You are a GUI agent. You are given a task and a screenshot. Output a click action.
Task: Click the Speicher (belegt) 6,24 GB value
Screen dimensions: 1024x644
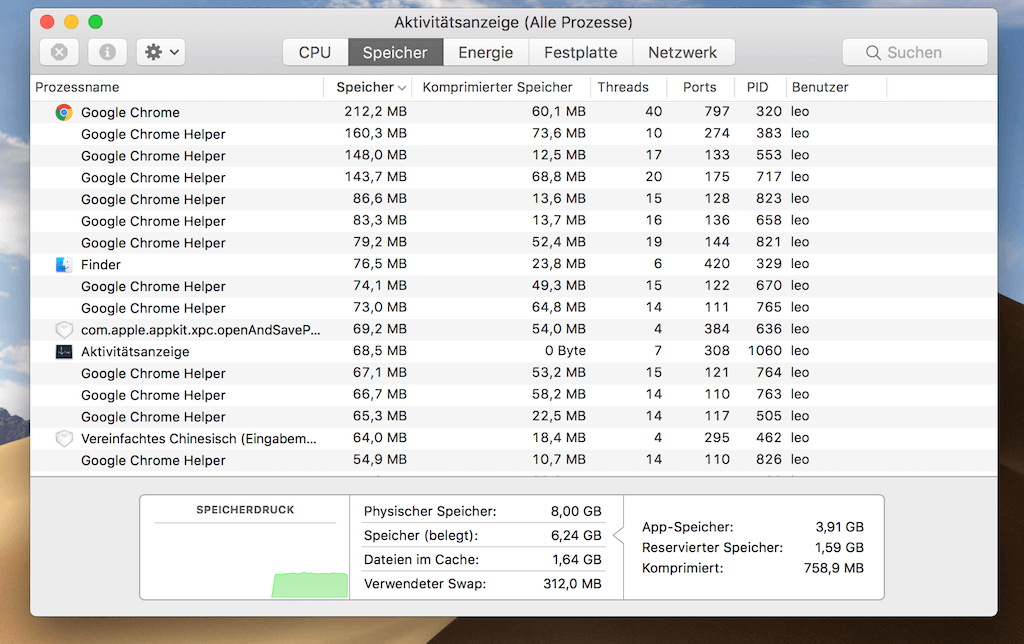click(576, 536)
